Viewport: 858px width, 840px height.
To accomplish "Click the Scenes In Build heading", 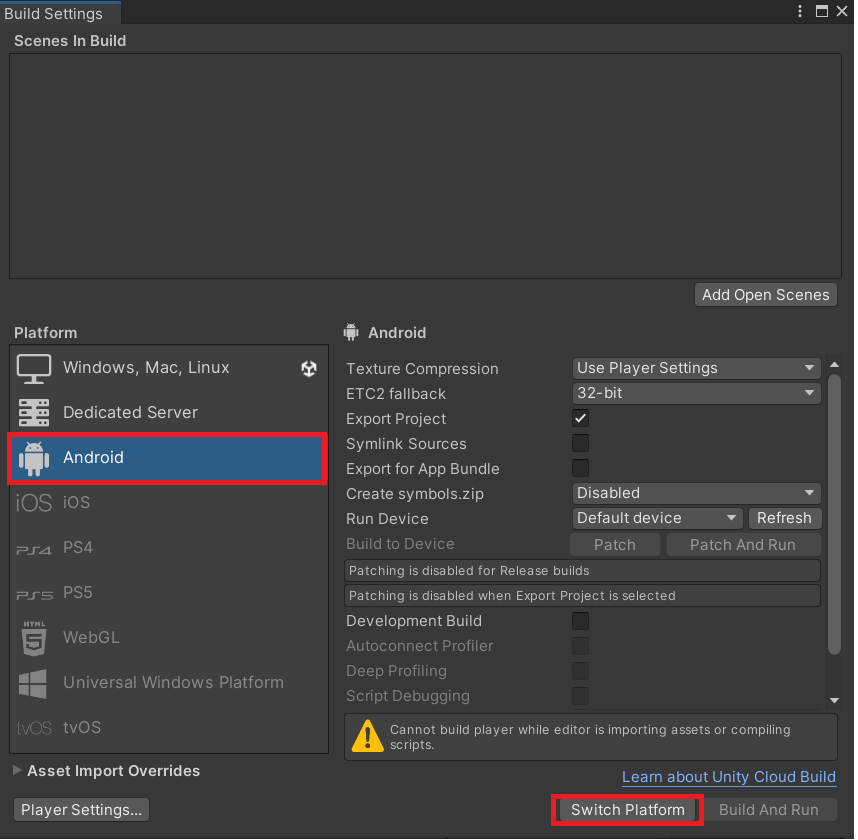I will (x=70, y=41).
